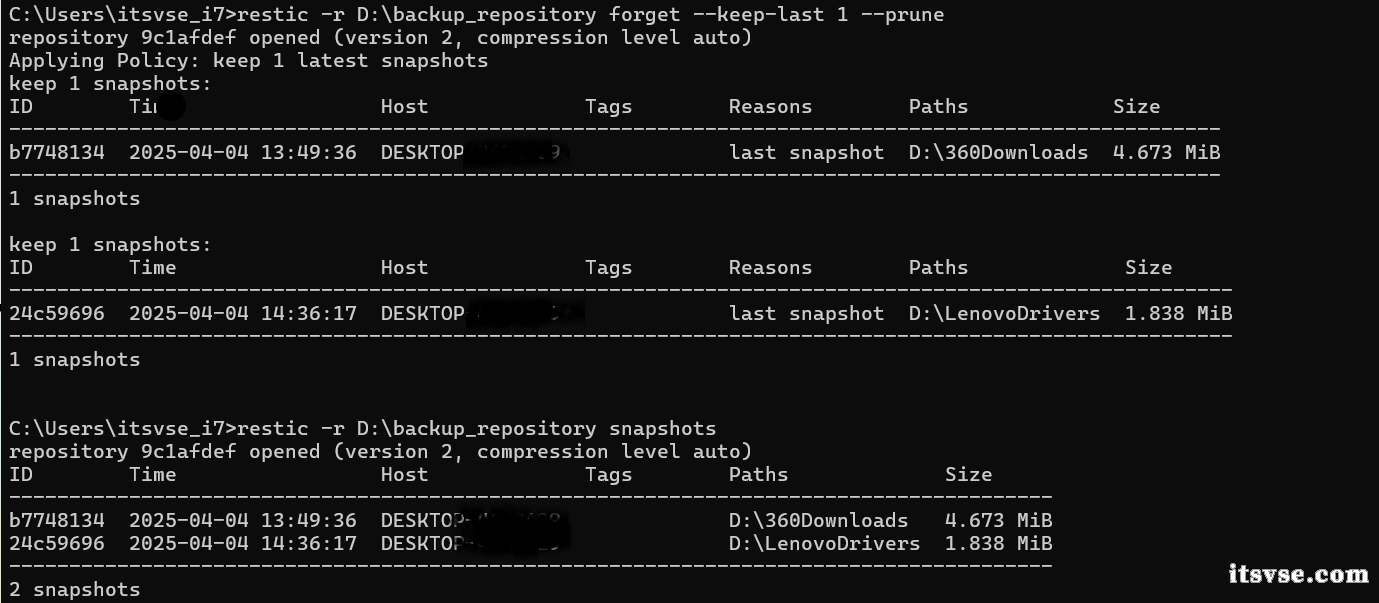The image size is (1379, 603).
Task: Click the 1.838 MiB size in the bottom table
Action: coord(998,544)
